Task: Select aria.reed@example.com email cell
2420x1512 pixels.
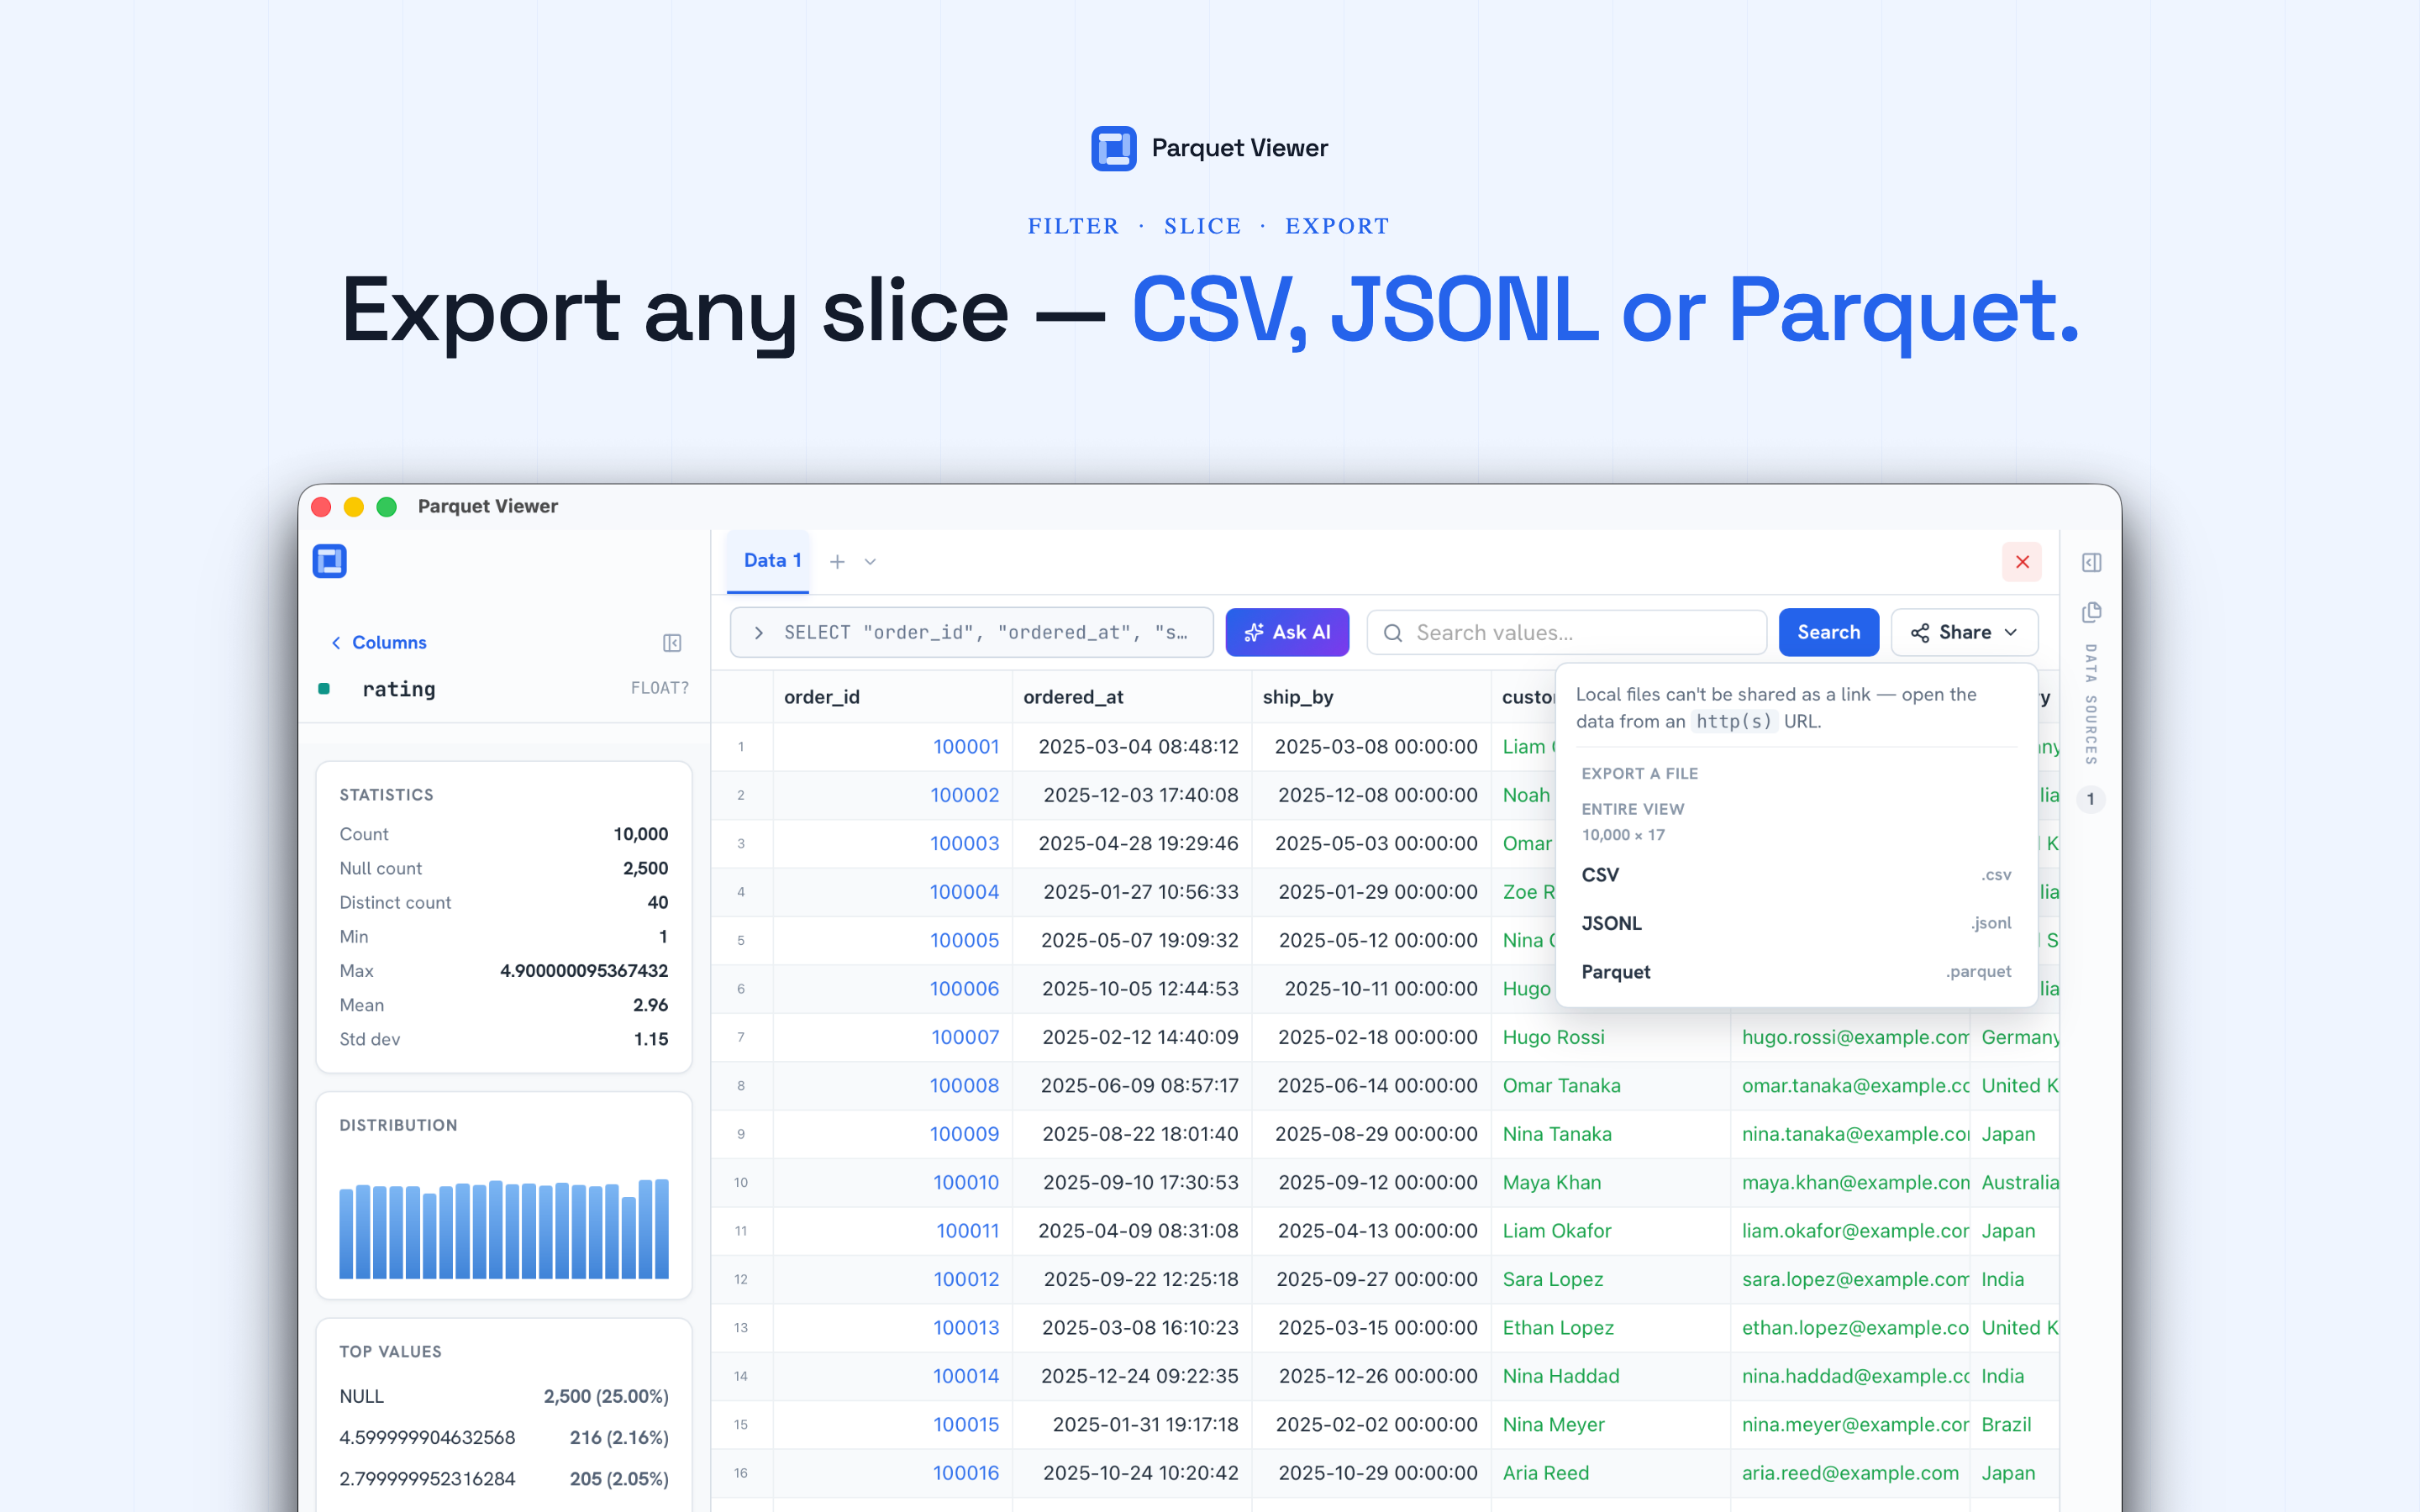Action: [1850, 1473]
